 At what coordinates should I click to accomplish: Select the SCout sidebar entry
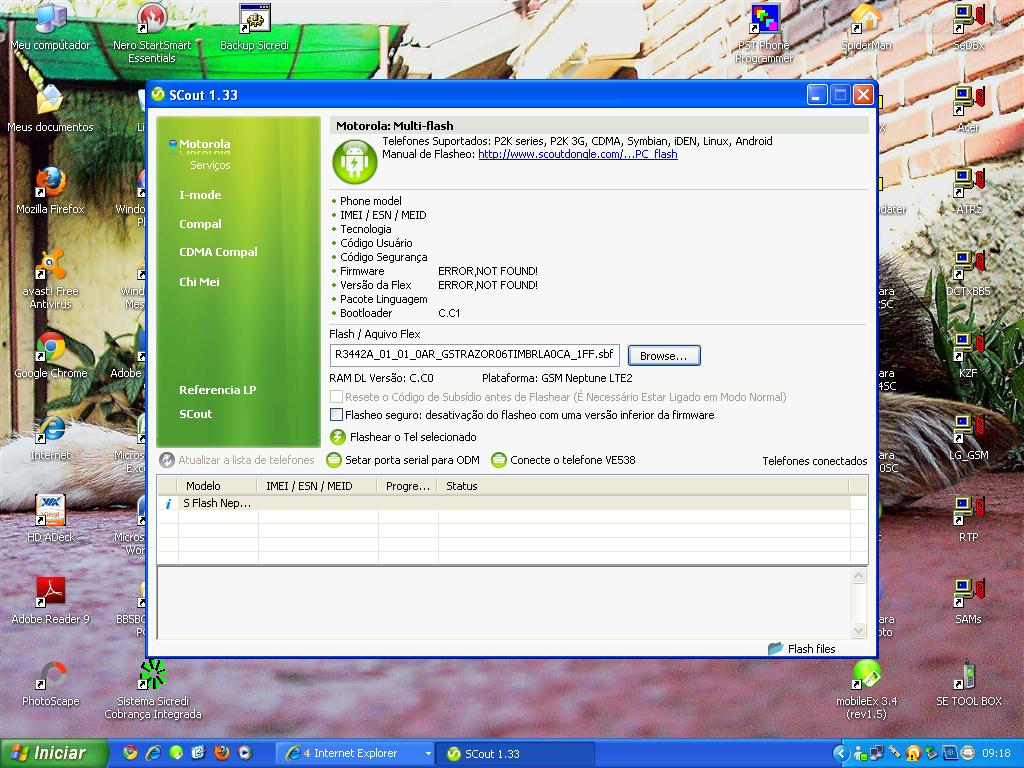(x=195, y=413)
